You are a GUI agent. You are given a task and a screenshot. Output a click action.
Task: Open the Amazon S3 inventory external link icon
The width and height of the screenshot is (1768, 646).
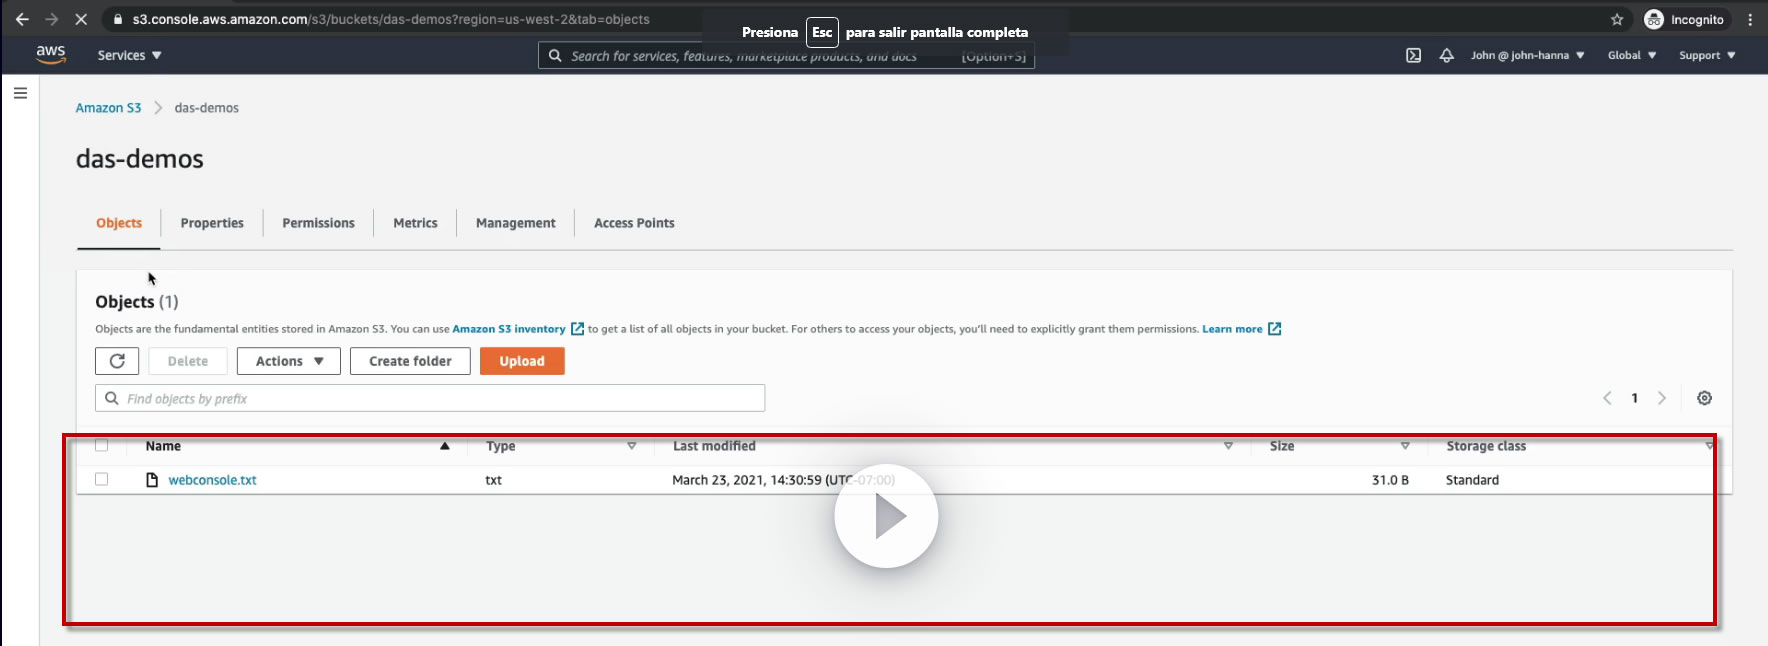click(x=577, y=329)
